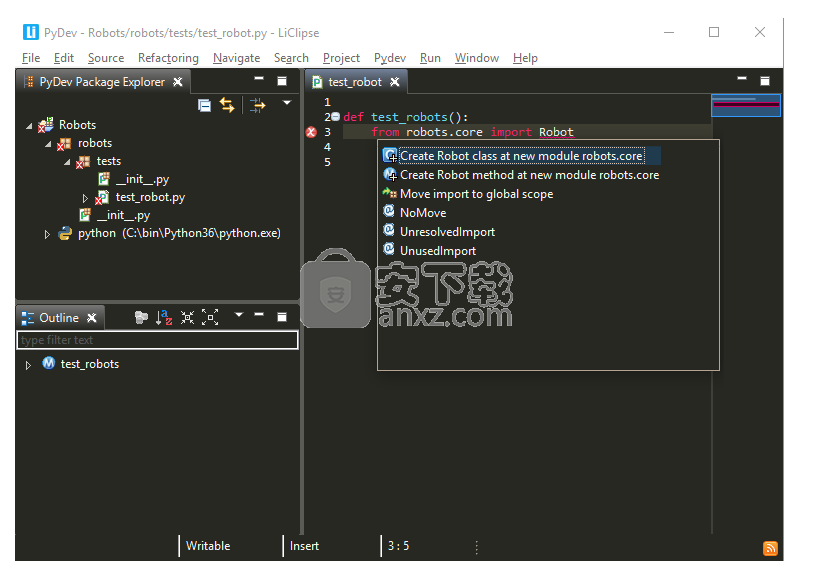Collapse the test_robots function fold marker
Screen dimensions: 816x580
click(x=336, y=117)
